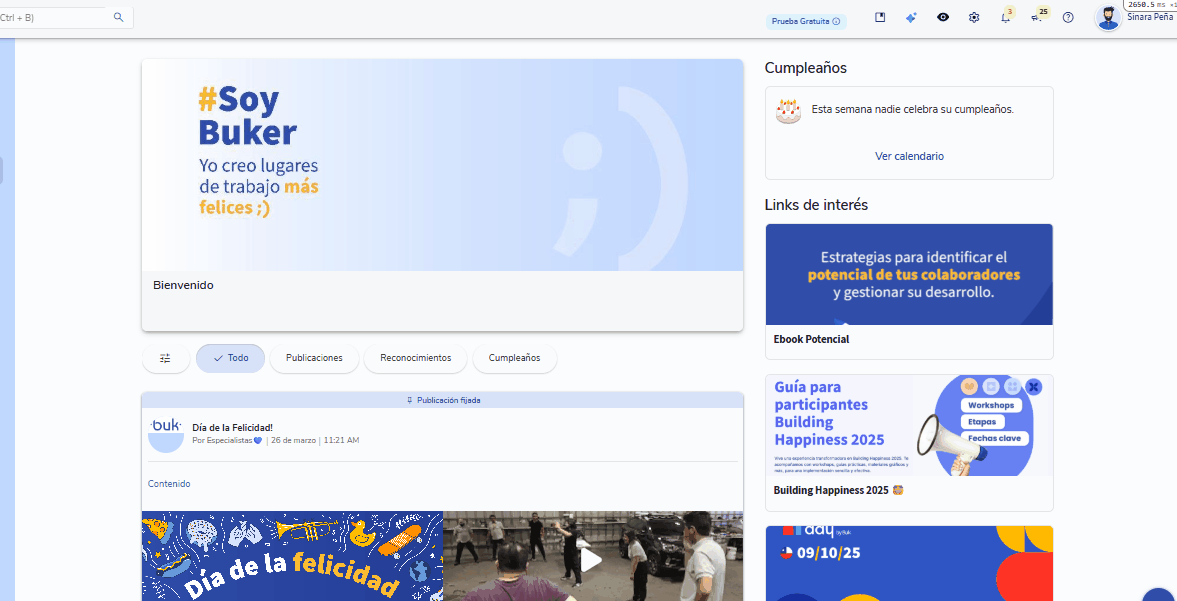Open the feed filter sliders button
Viewport: 1177px width, 601px height.
(166, 358)
